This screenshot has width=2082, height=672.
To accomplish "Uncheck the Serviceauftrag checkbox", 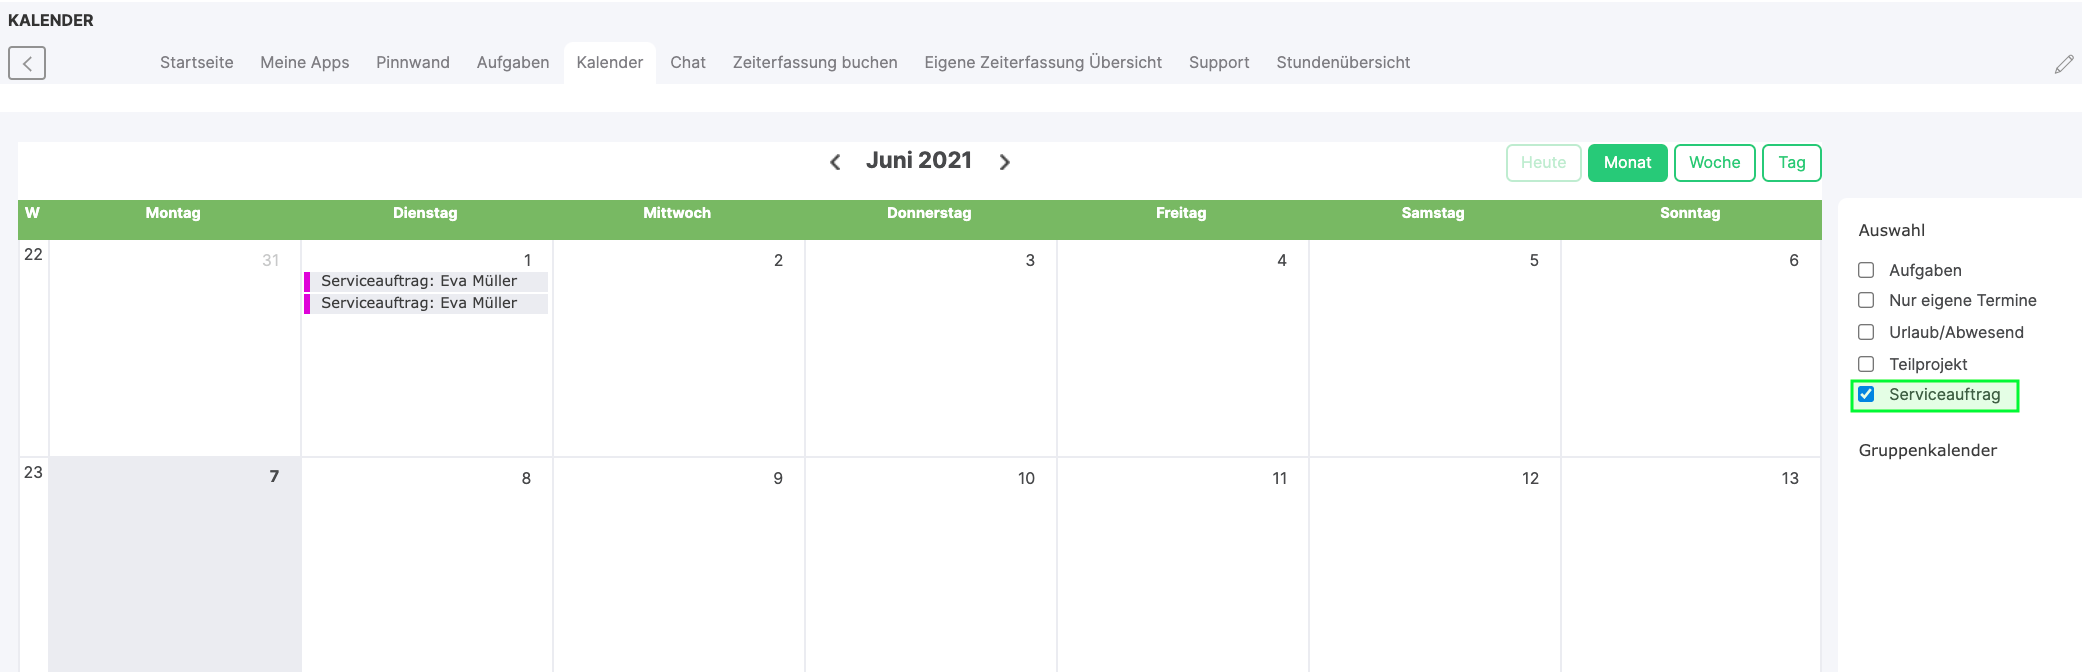I will pyautogui.click(x=1866, y=394).
